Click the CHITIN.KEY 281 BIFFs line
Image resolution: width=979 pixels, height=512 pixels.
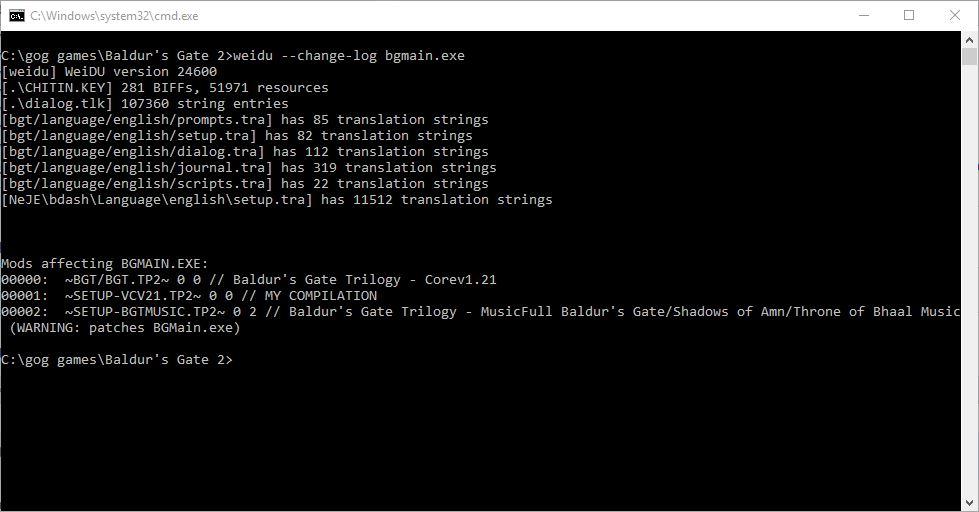(x=165, y=87)
